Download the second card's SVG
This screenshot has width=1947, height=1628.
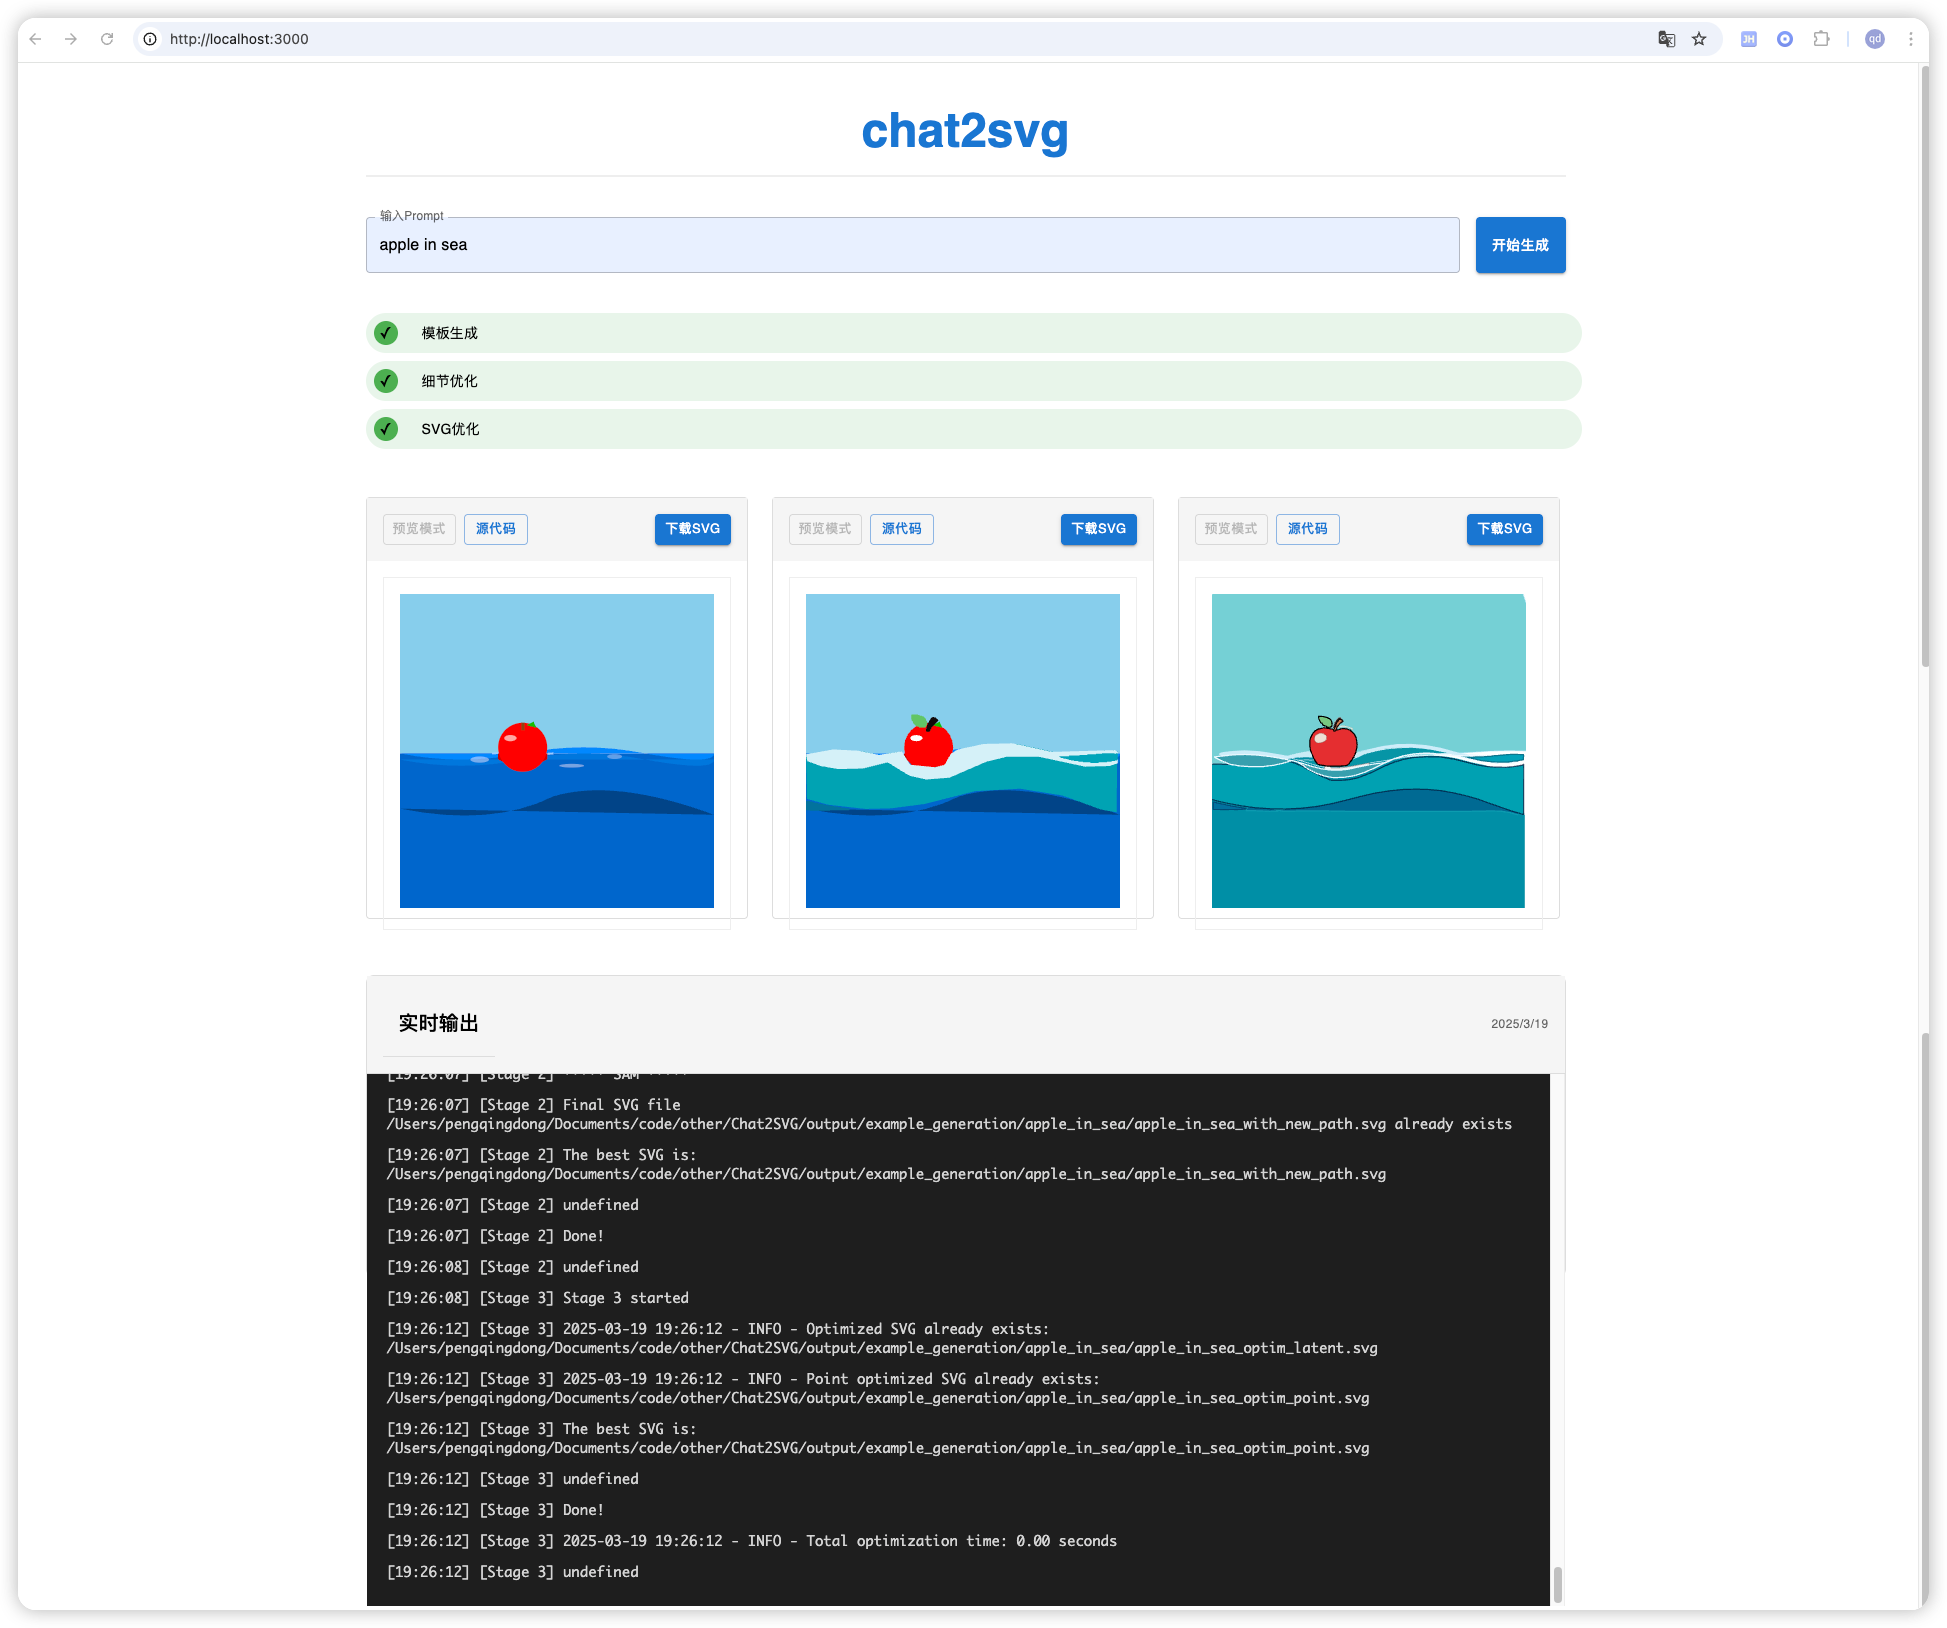(x=1098, y=529)
